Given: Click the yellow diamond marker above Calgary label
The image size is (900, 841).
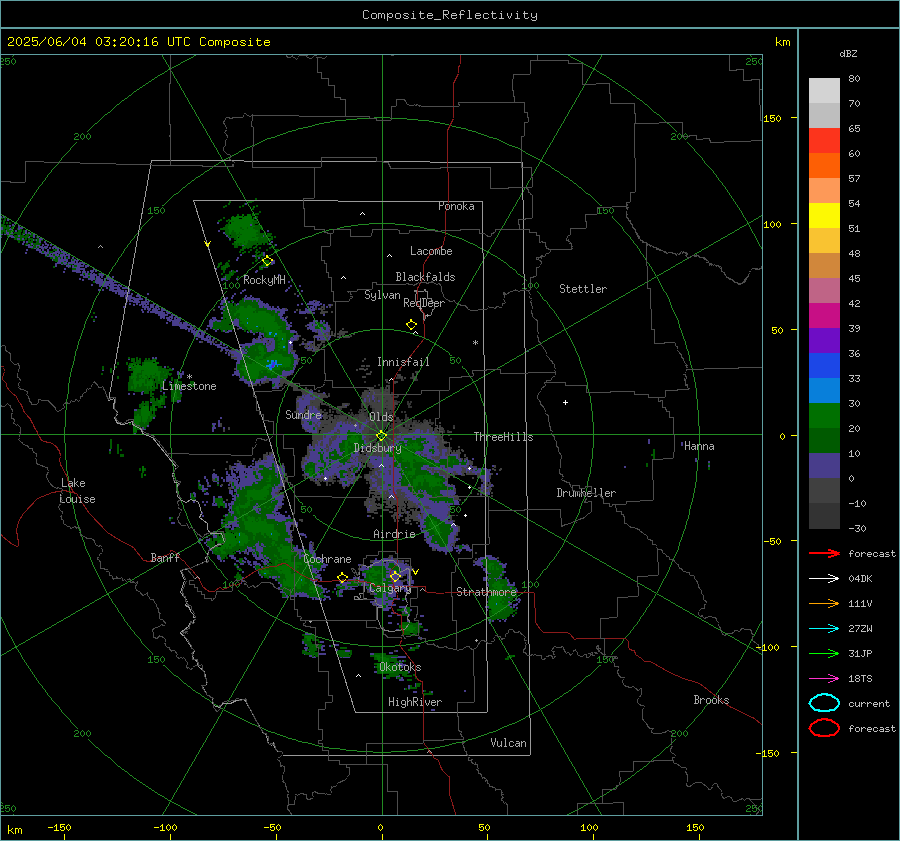Looking at the screenshot, I should (395, 576).
